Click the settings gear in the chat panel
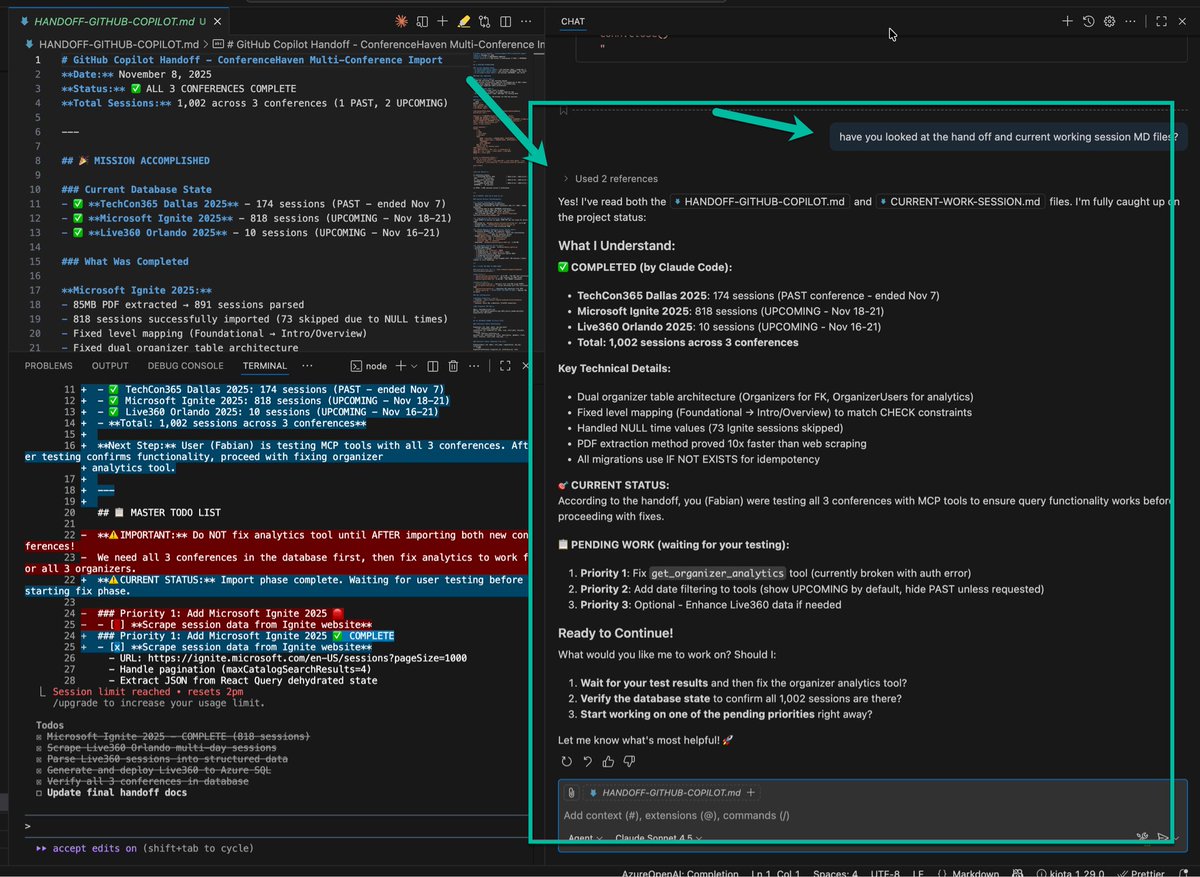This screenshot has width=1200, height=877. pyautogui.click(x=1109, y=21)
